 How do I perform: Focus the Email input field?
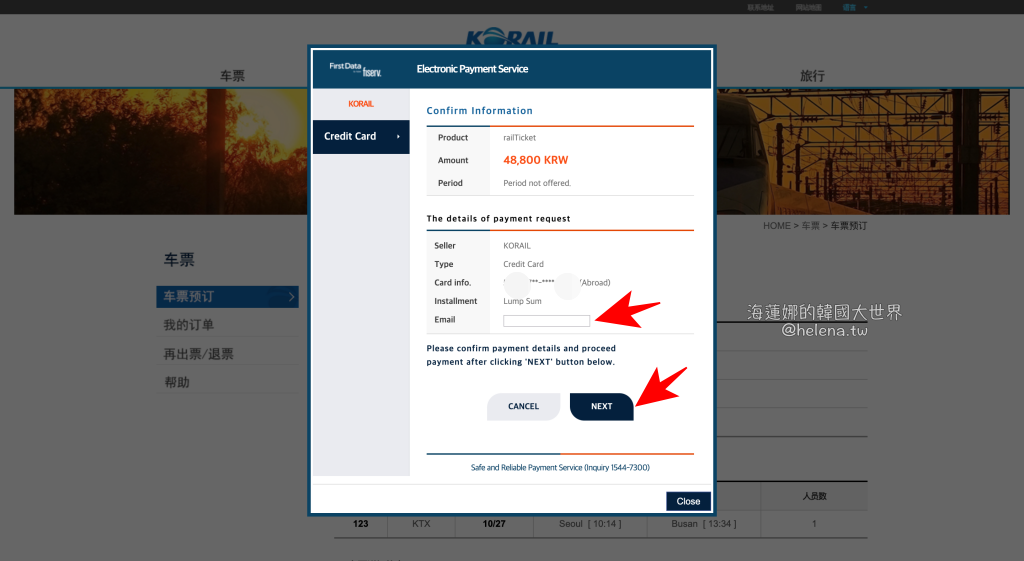click(x=546, y=320)
